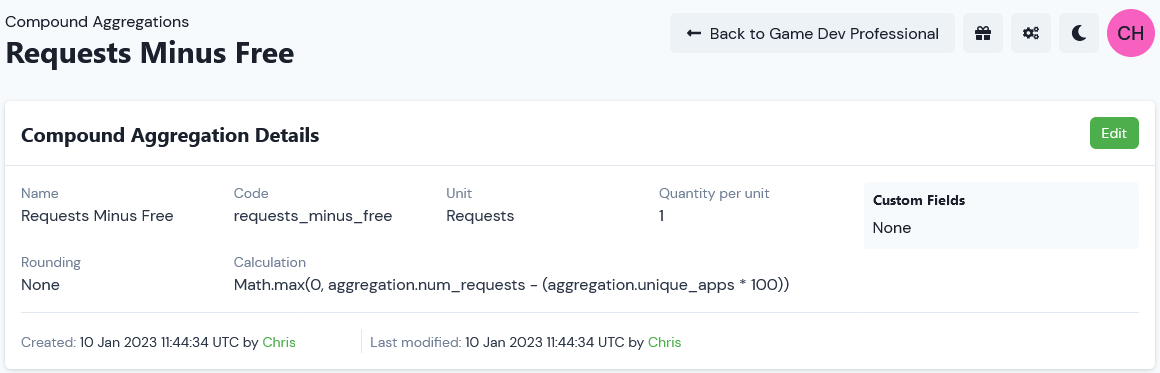Open the CH user avatar menu

click(1130, 33)
